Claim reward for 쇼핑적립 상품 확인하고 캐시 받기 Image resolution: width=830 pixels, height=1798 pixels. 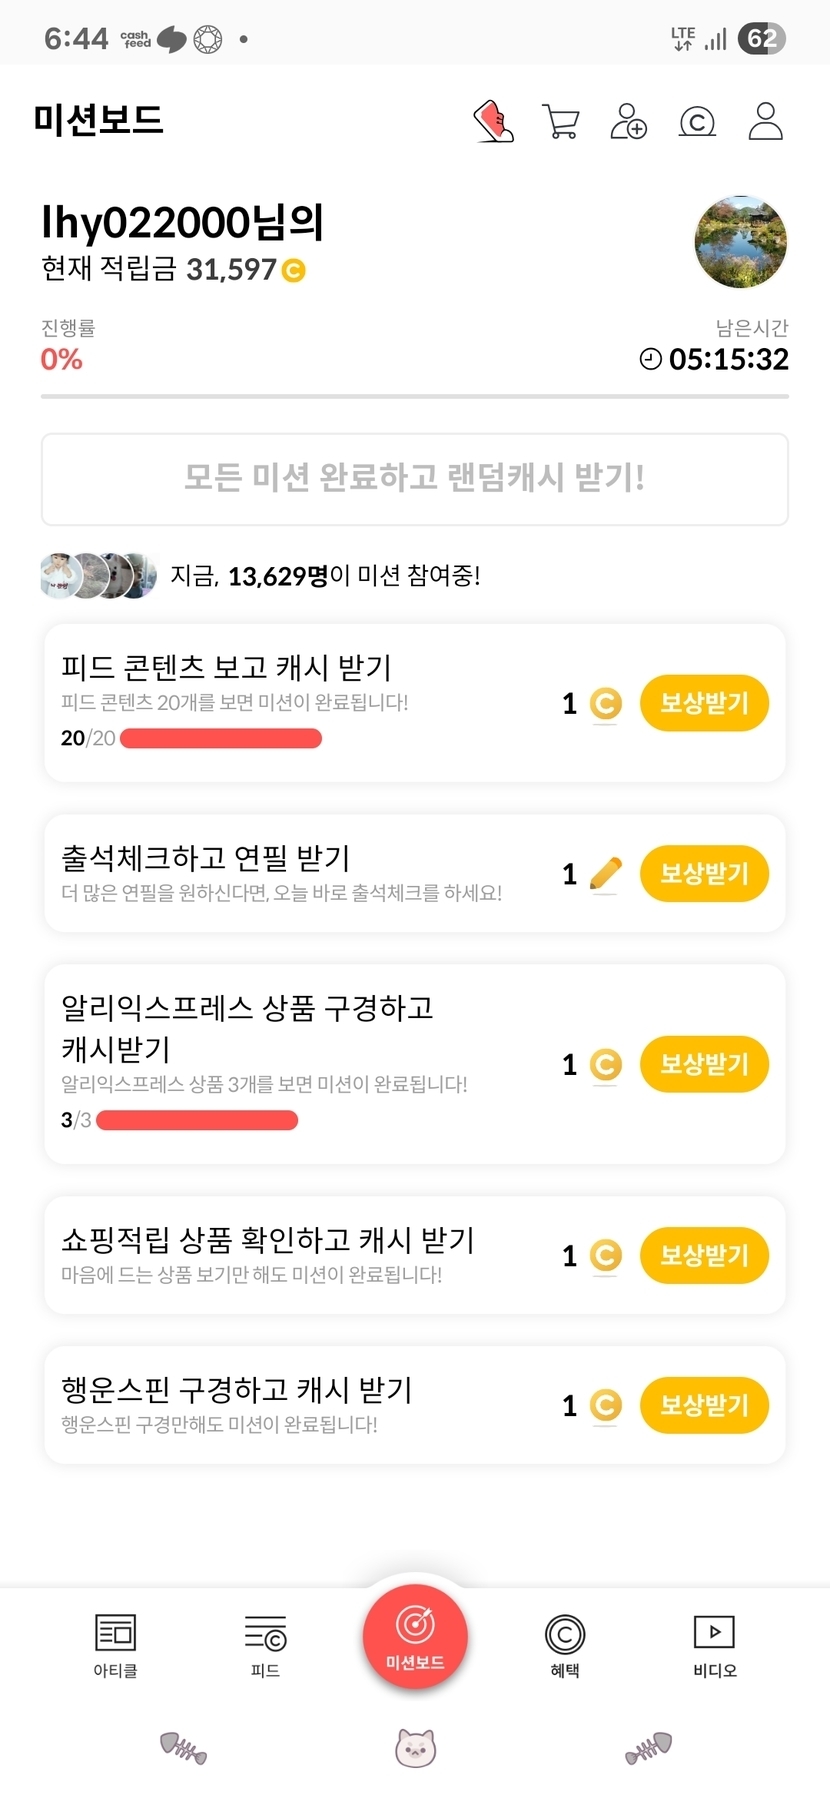(x=704, y=1255)
